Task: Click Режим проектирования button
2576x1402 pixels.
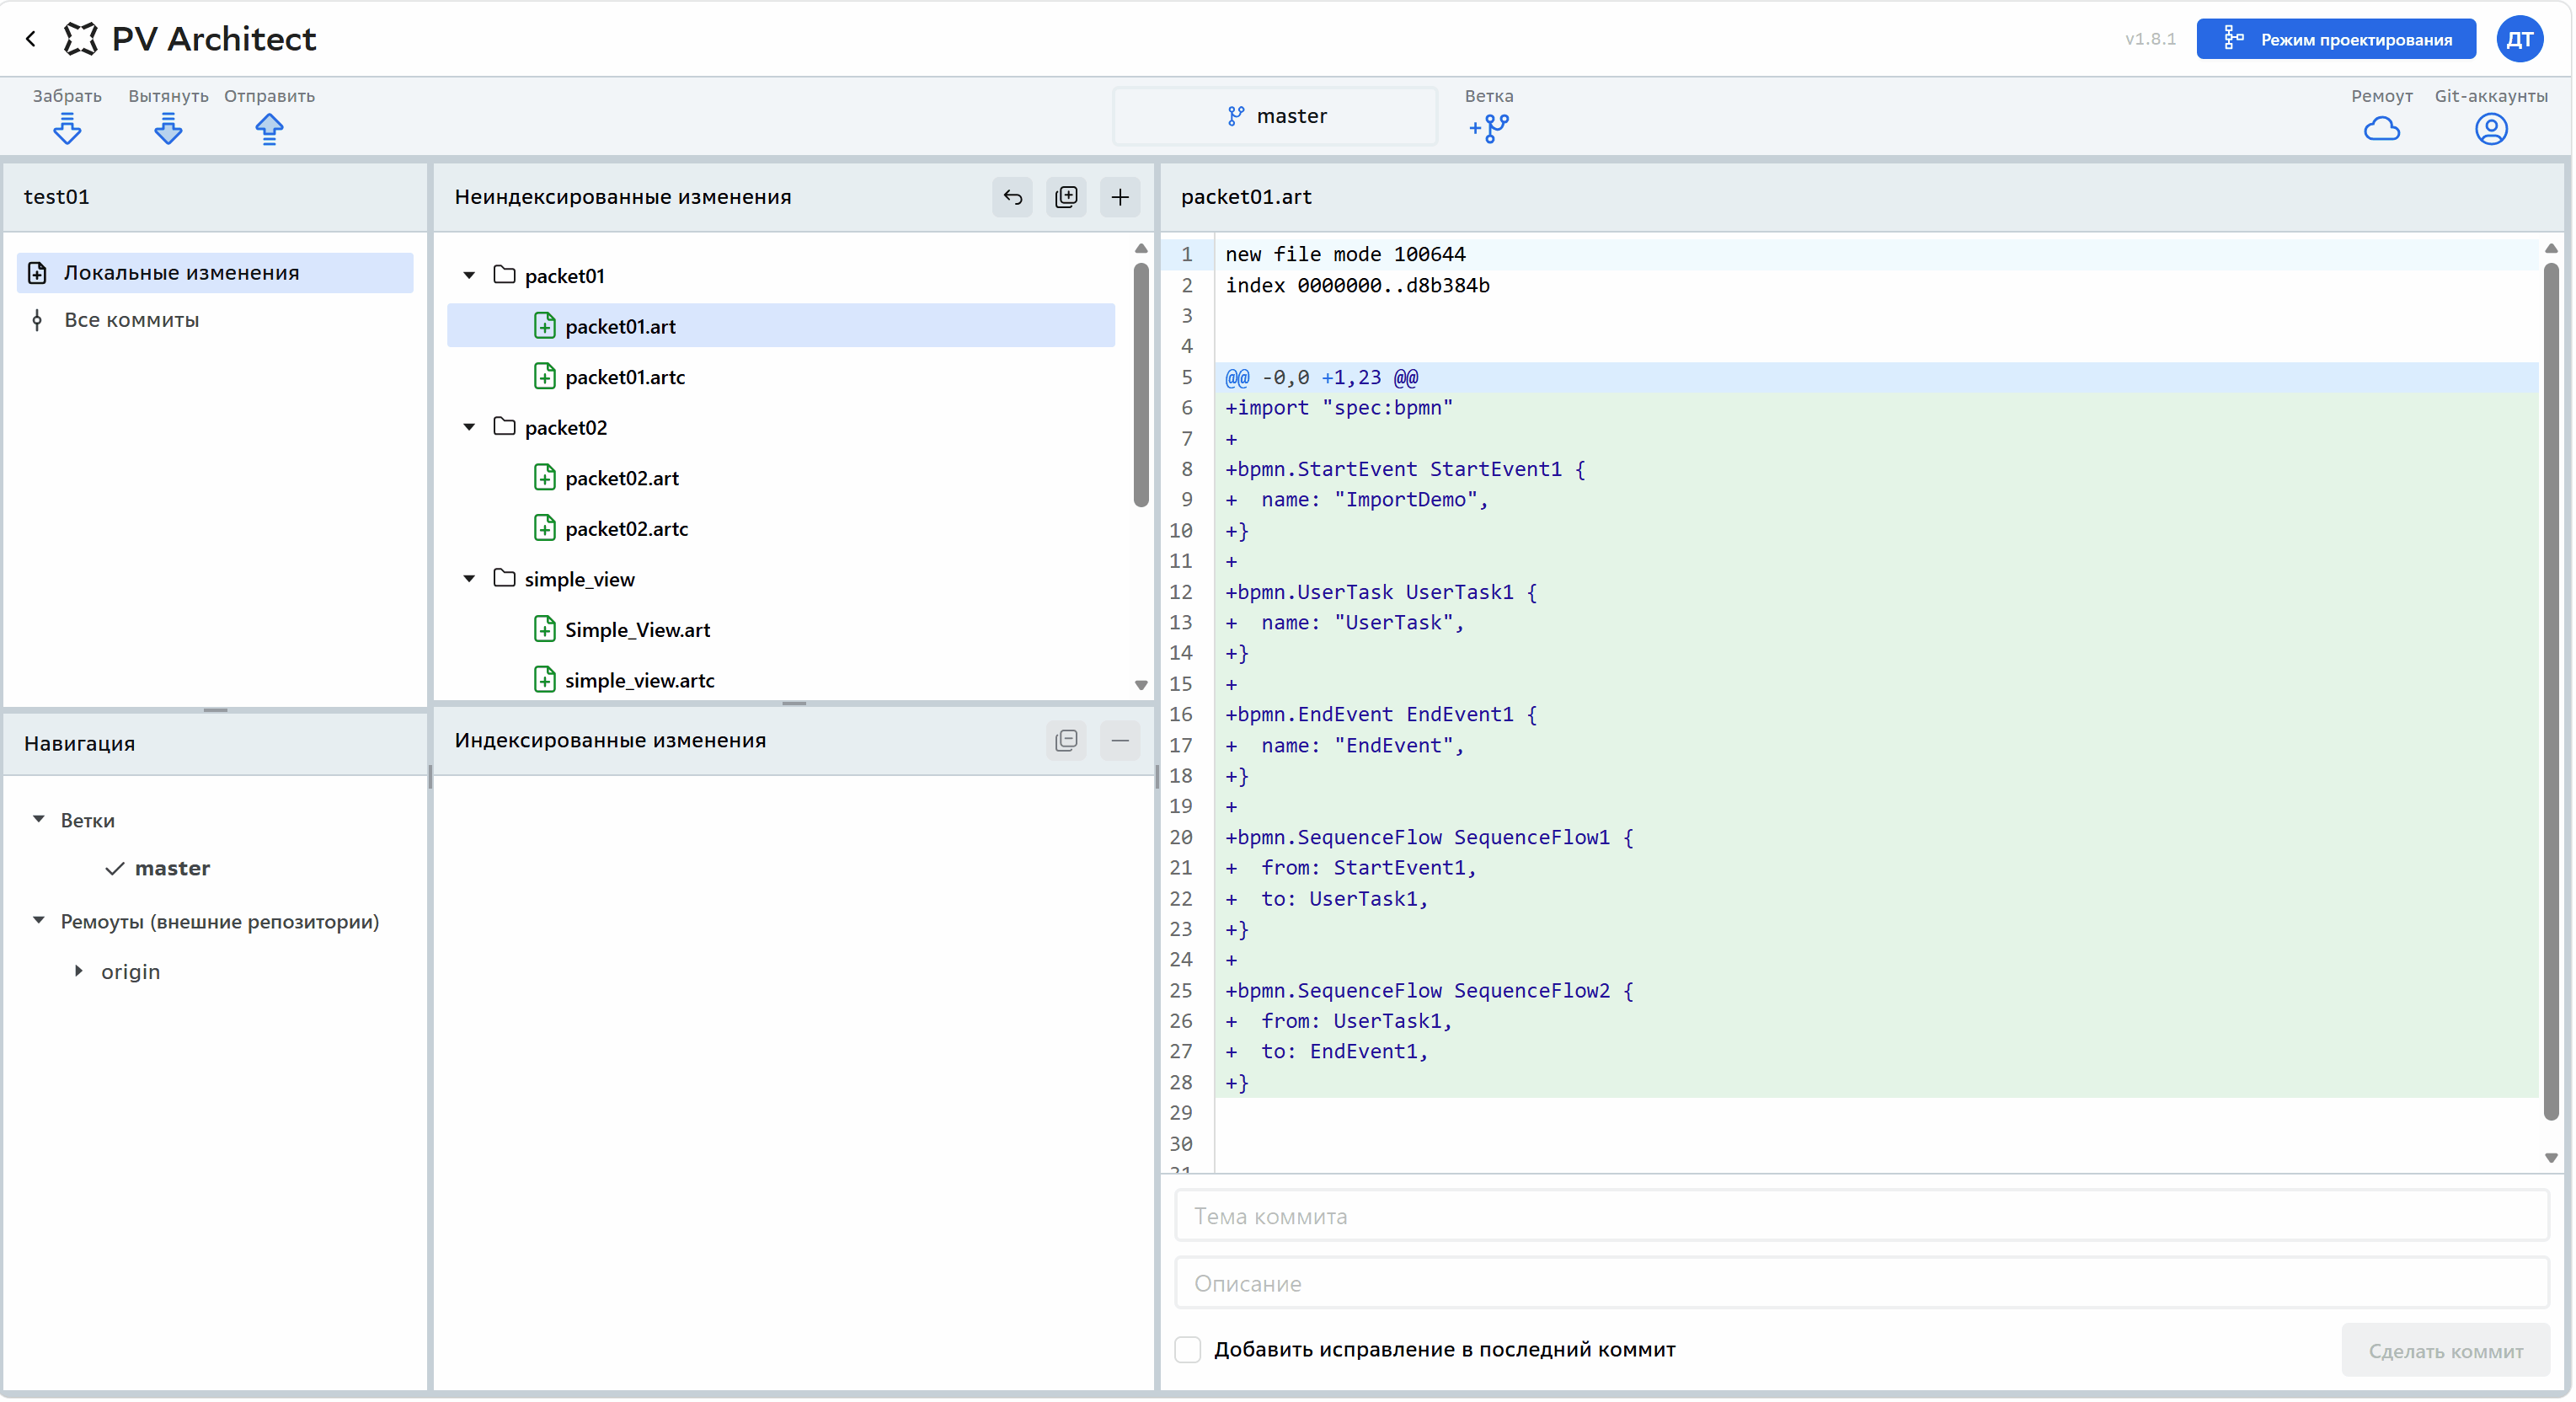Action: coord(2335,39)
